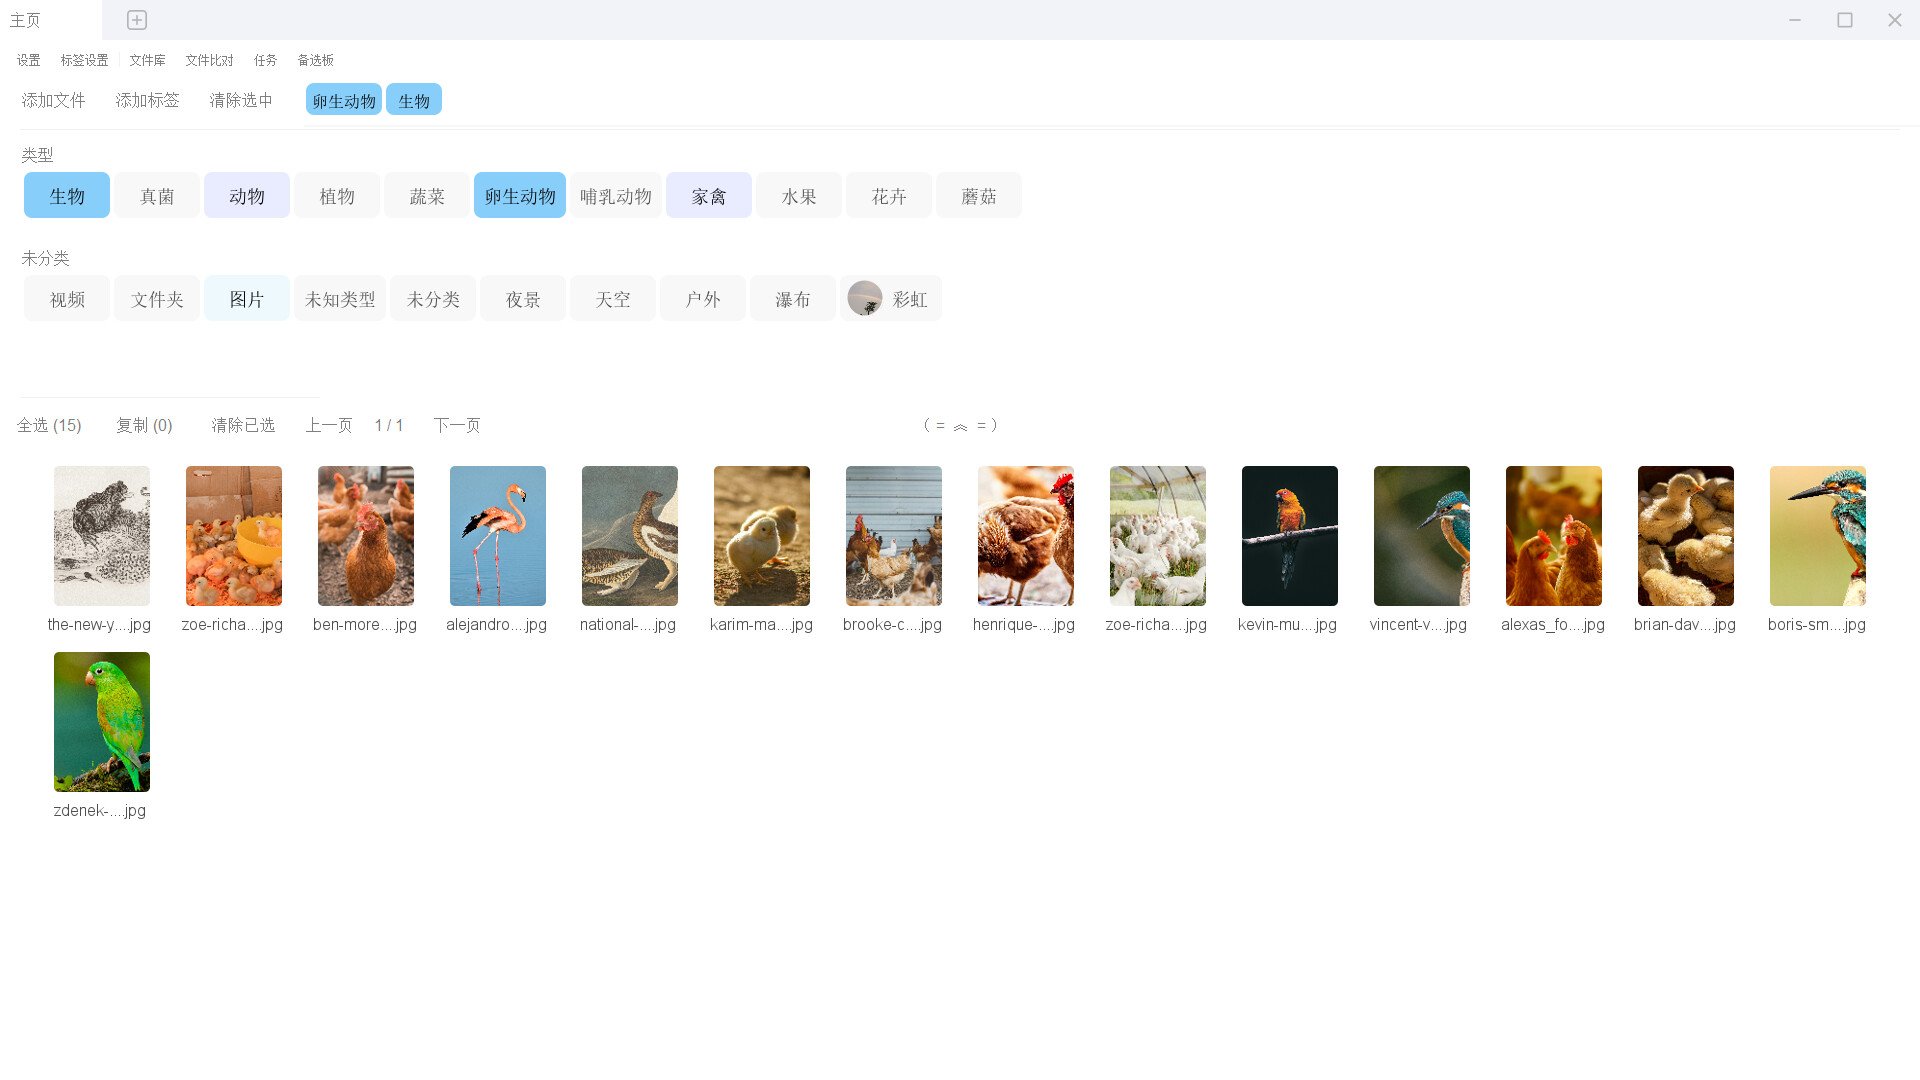Enable the 家禽 type filter

pos(708,195)
